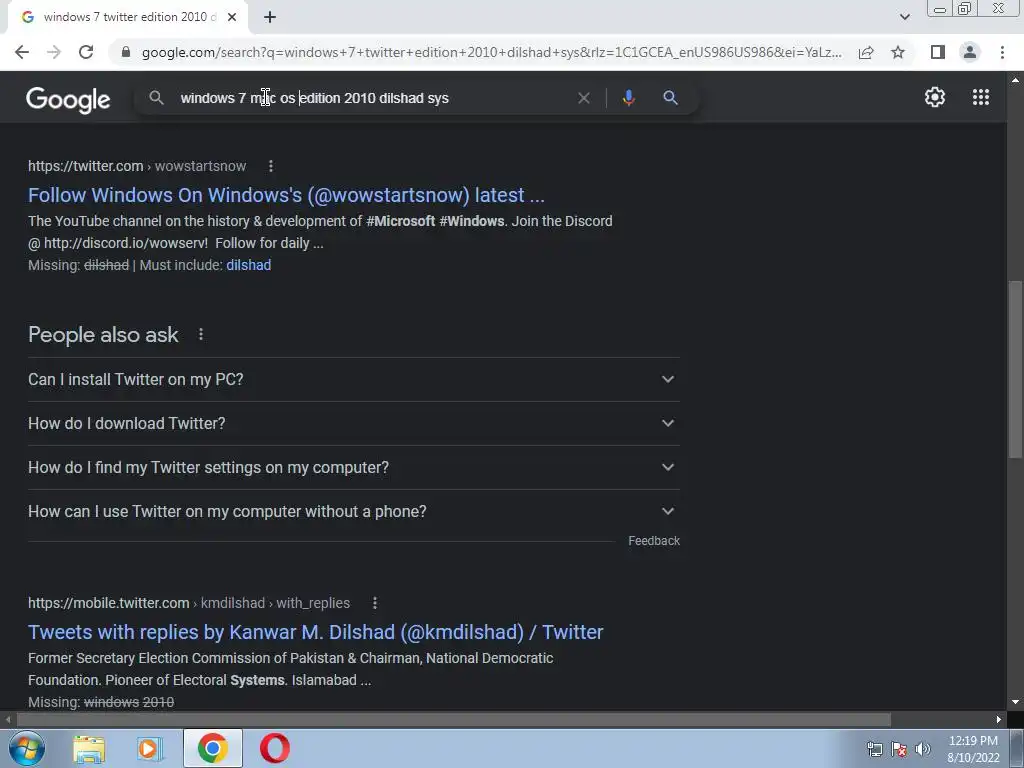Click the horizontal scrollbar thumb

click(x=453, y=719)
